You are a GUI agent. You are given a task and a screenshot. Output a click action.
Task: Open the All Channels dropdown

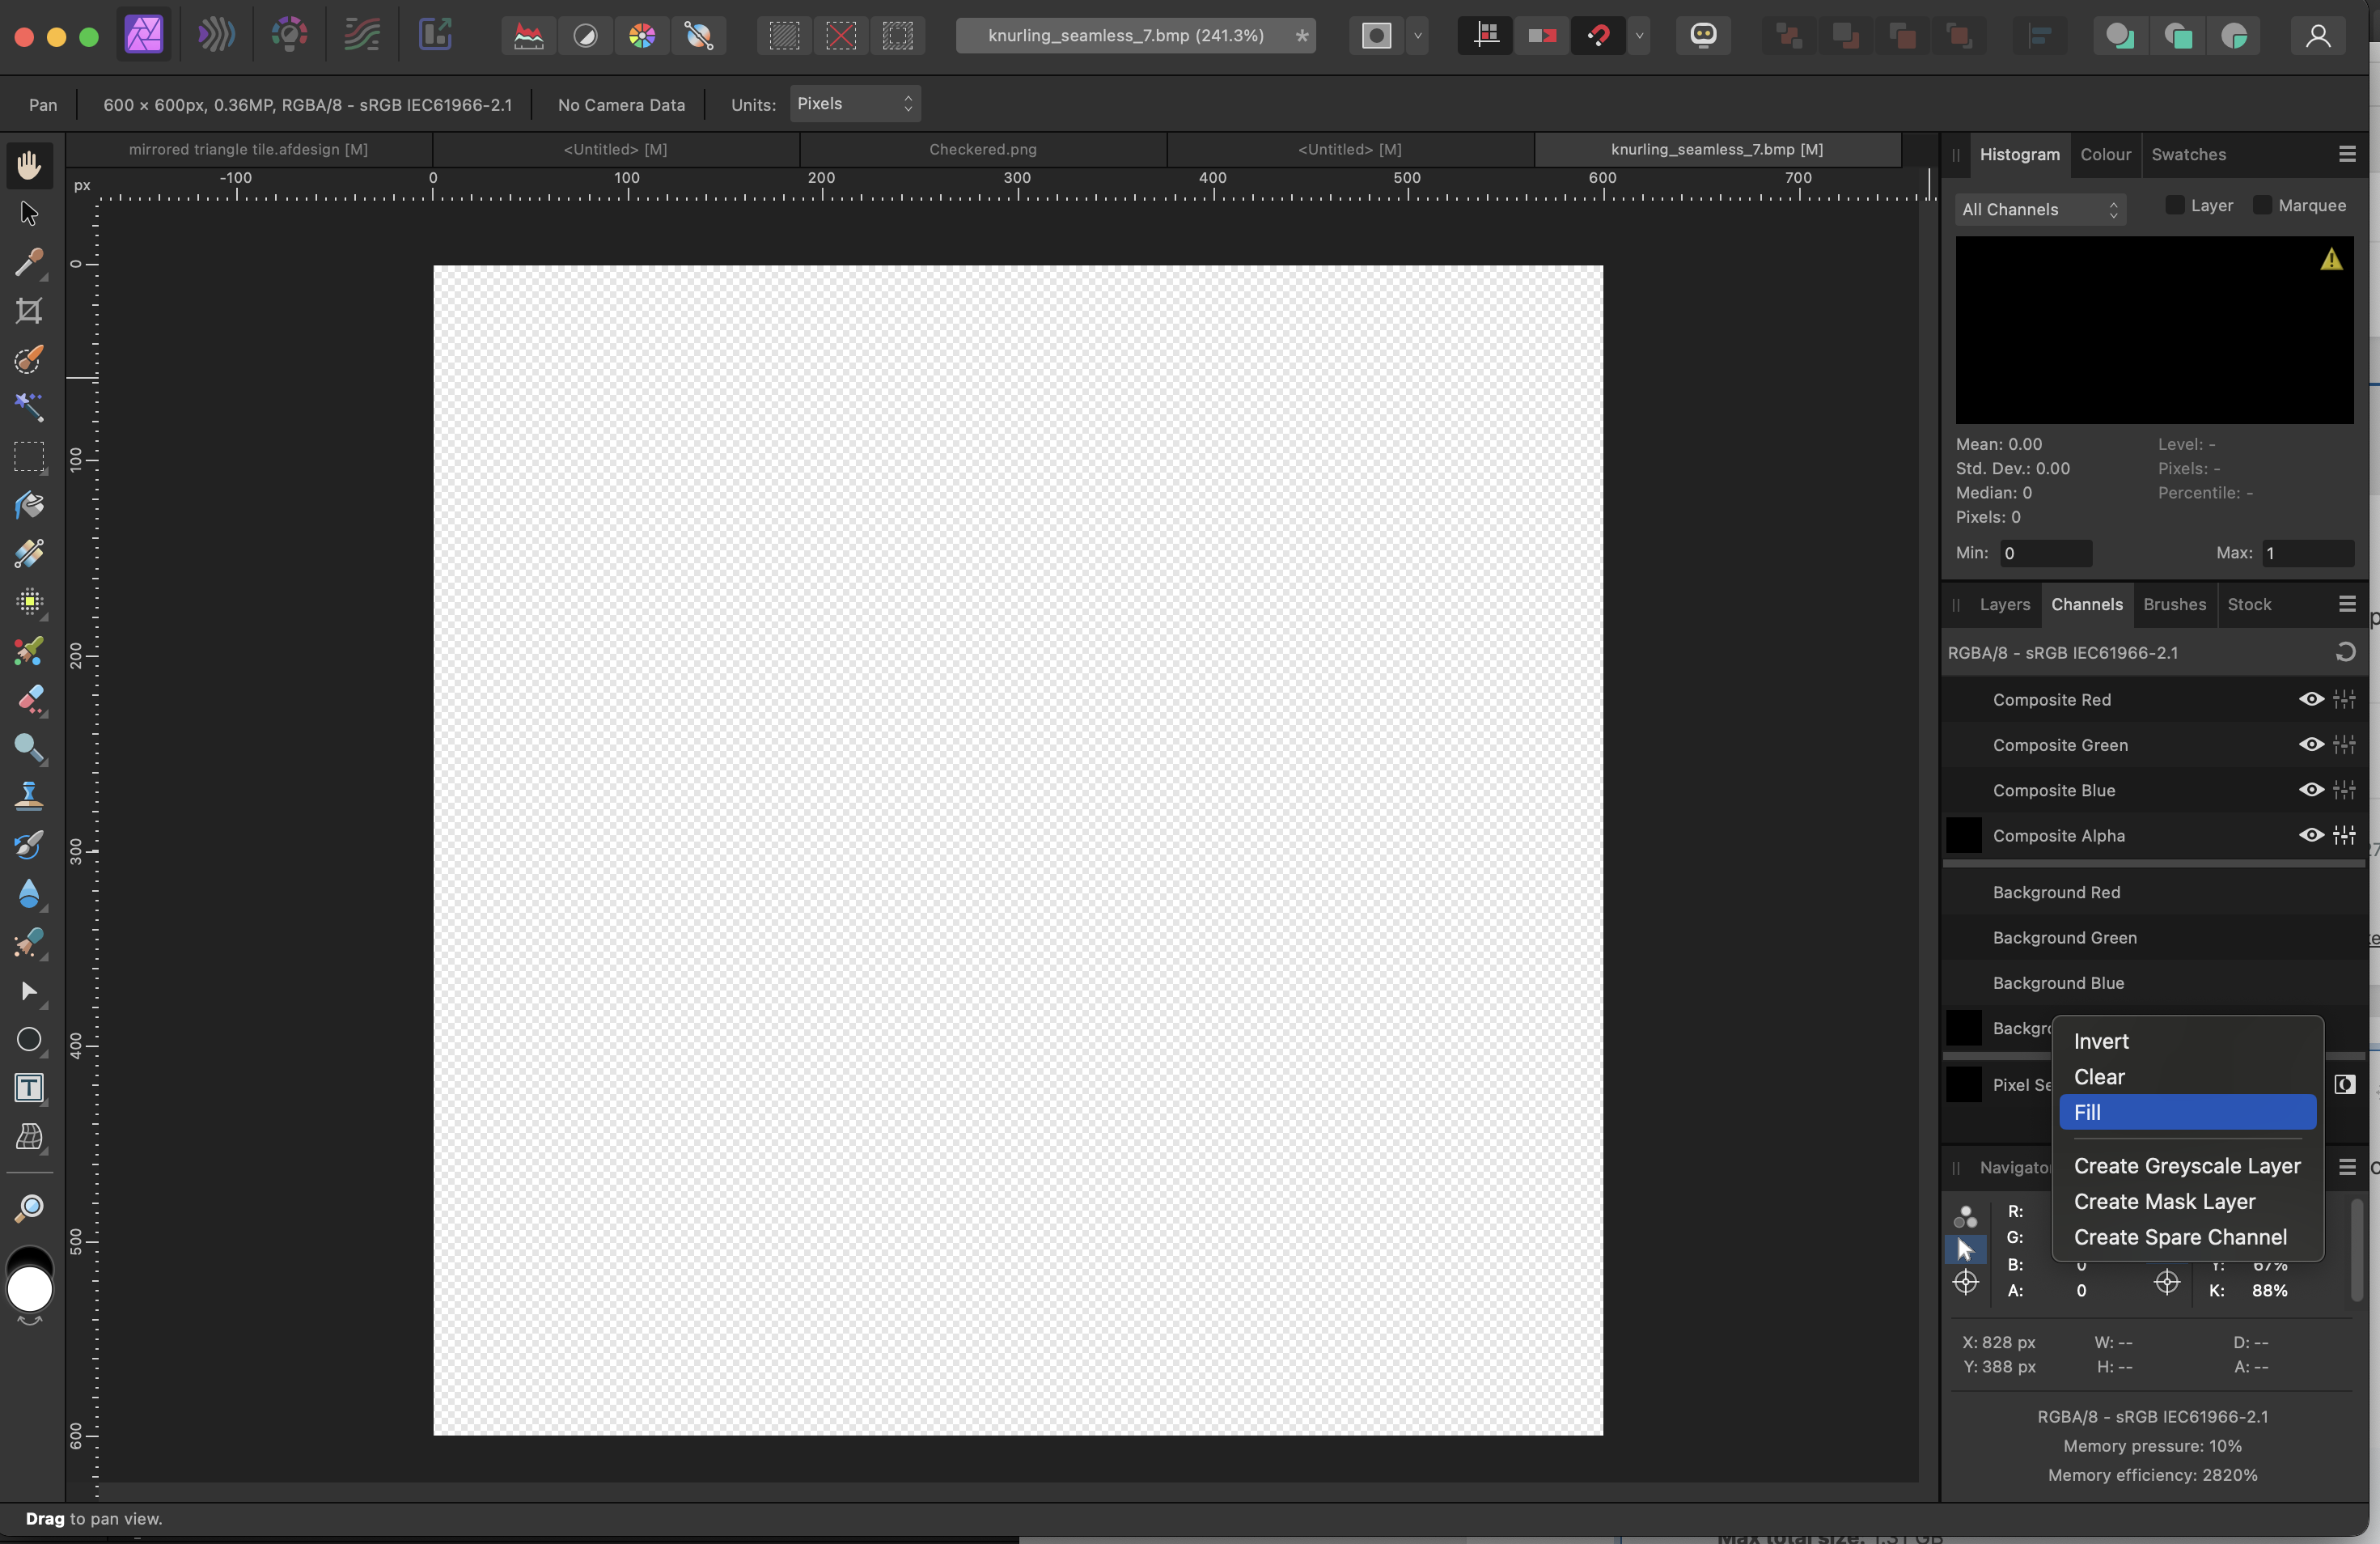click(2040, 209)
